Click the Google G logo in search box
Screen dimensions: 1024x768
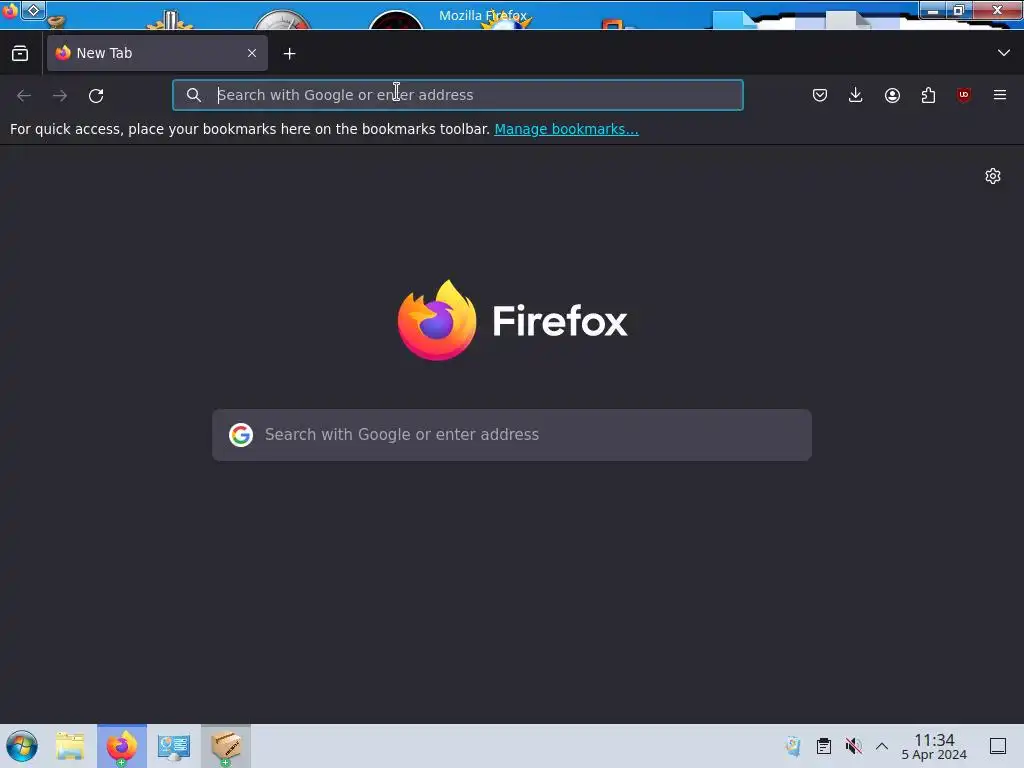pyautogui.click(x=241, y=435)
